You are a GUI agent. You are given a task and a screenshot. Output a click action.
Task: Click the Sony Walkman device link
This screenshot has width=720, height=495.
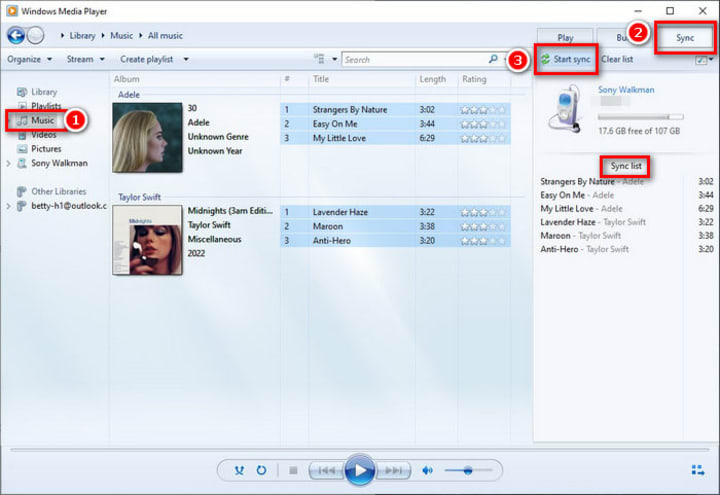pyautogui.click(x=626, y=90)
